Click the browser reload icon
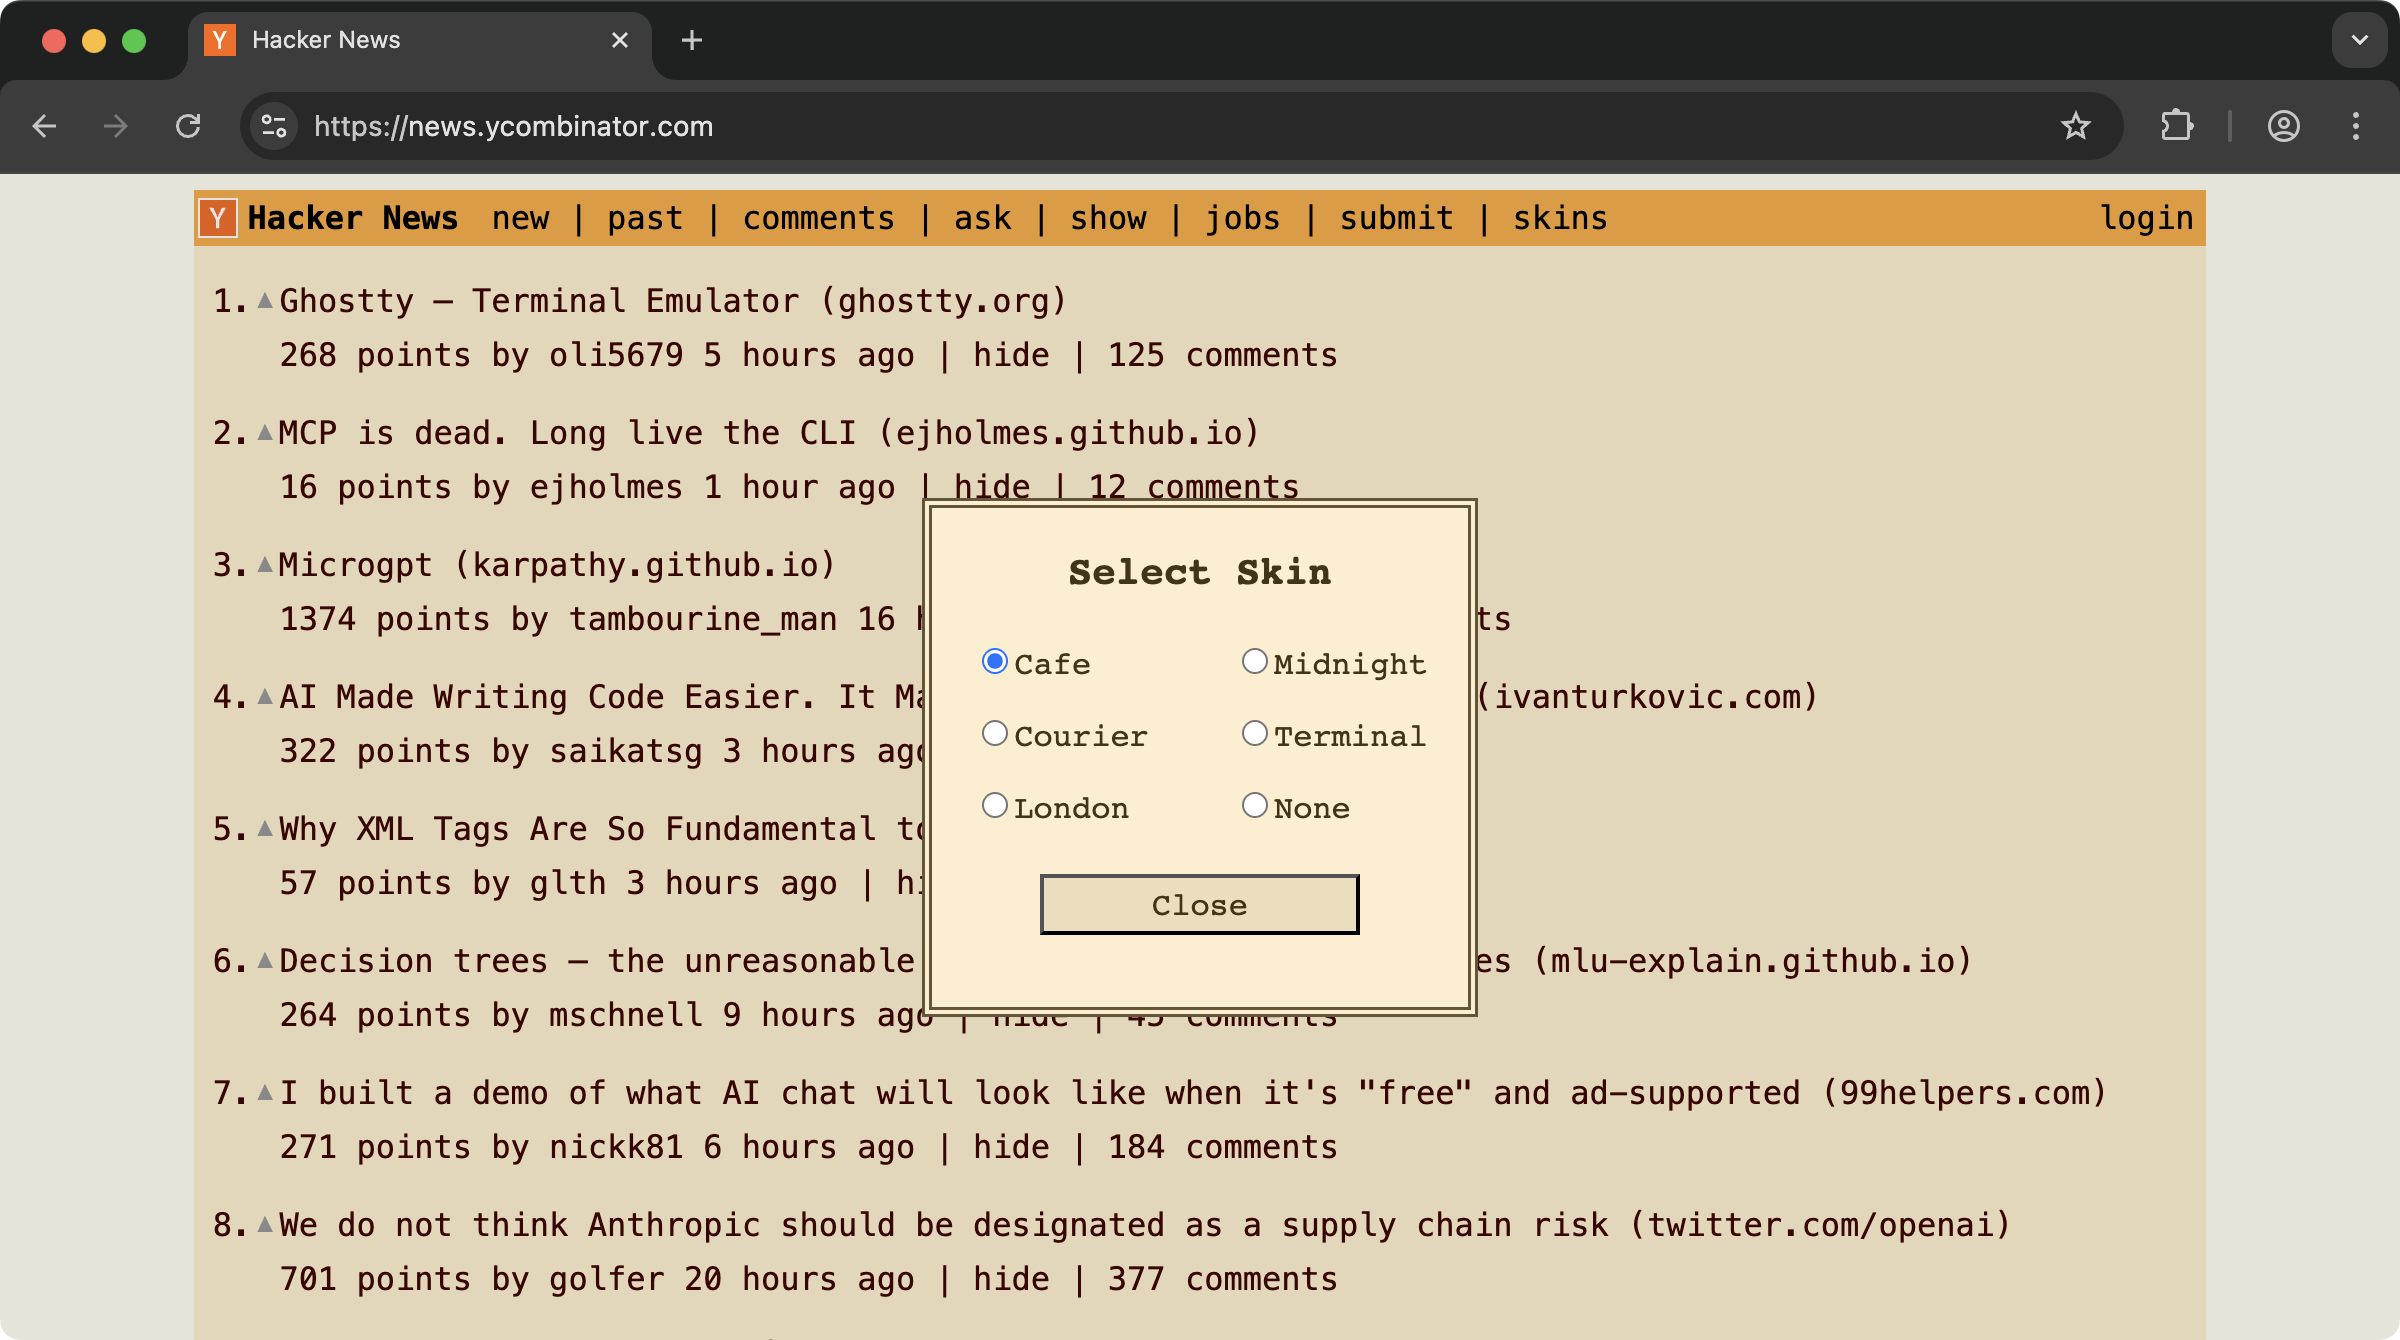Screen dimensions: 2400x1340 189,126
